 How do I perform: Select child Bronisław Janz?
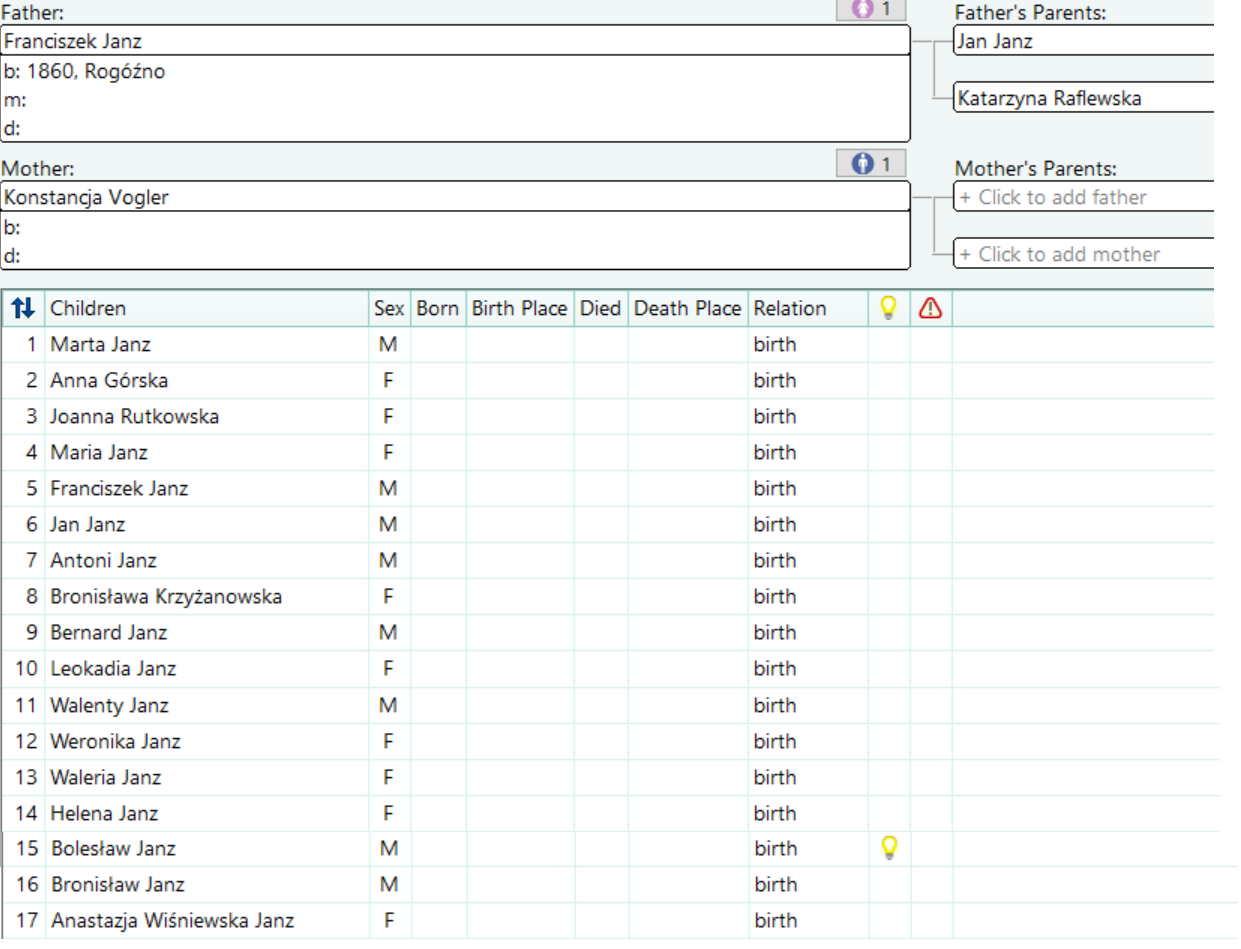click(117, 884)
